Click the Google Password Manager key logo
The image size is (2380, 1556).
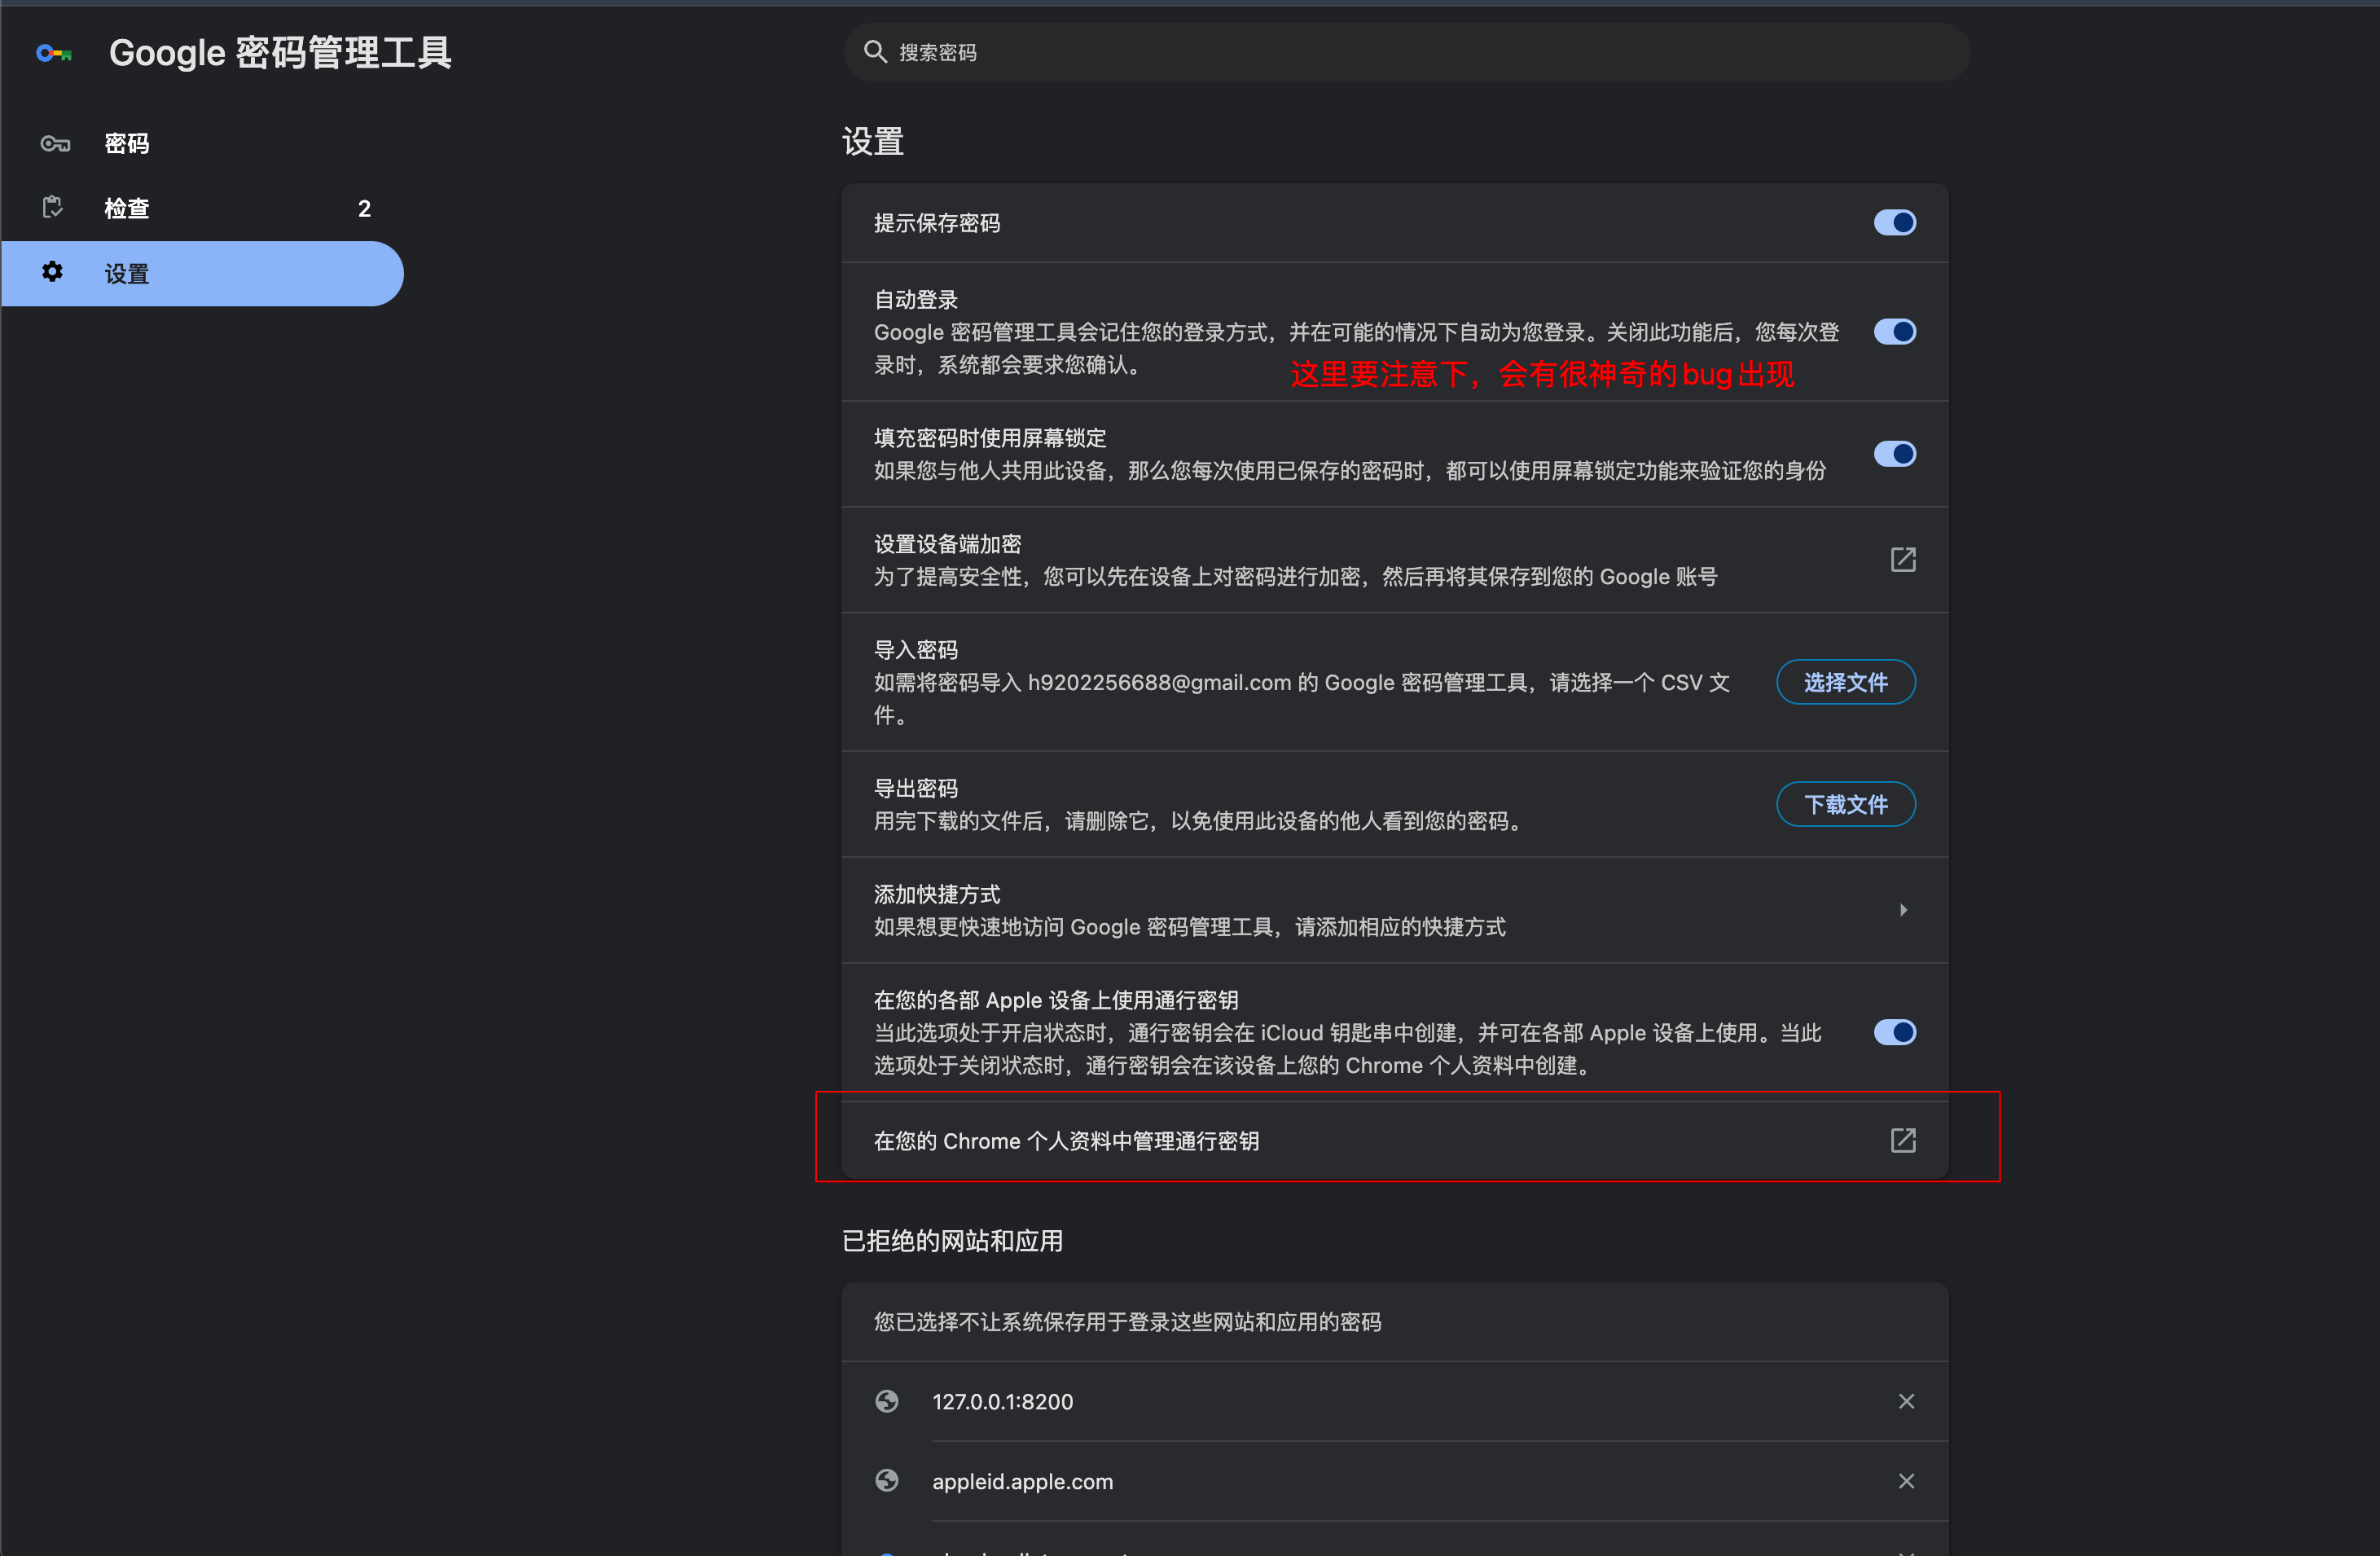pos(54,53)
